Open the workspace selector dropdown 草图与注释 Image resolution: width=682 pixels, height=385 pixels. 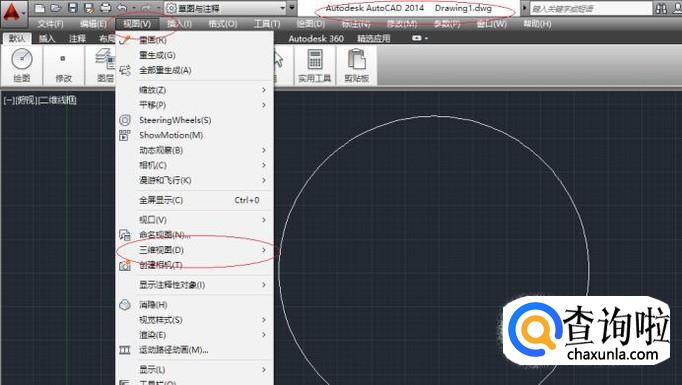coord(226,8)
